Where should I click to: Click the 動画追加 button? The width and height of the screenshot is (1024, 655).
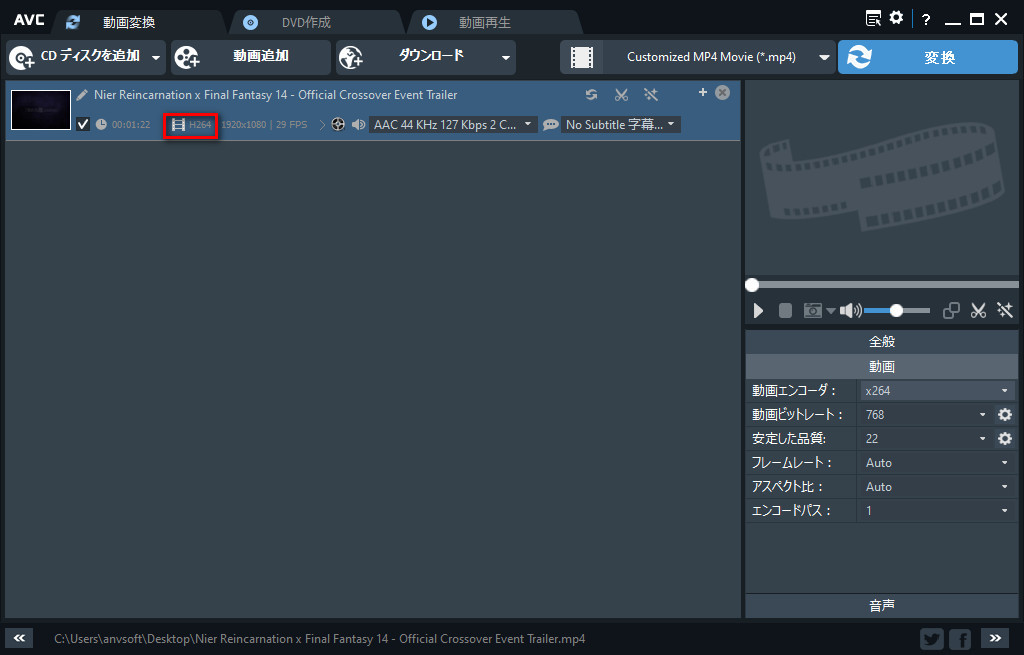pyautogui.click(x=251, y=57)
